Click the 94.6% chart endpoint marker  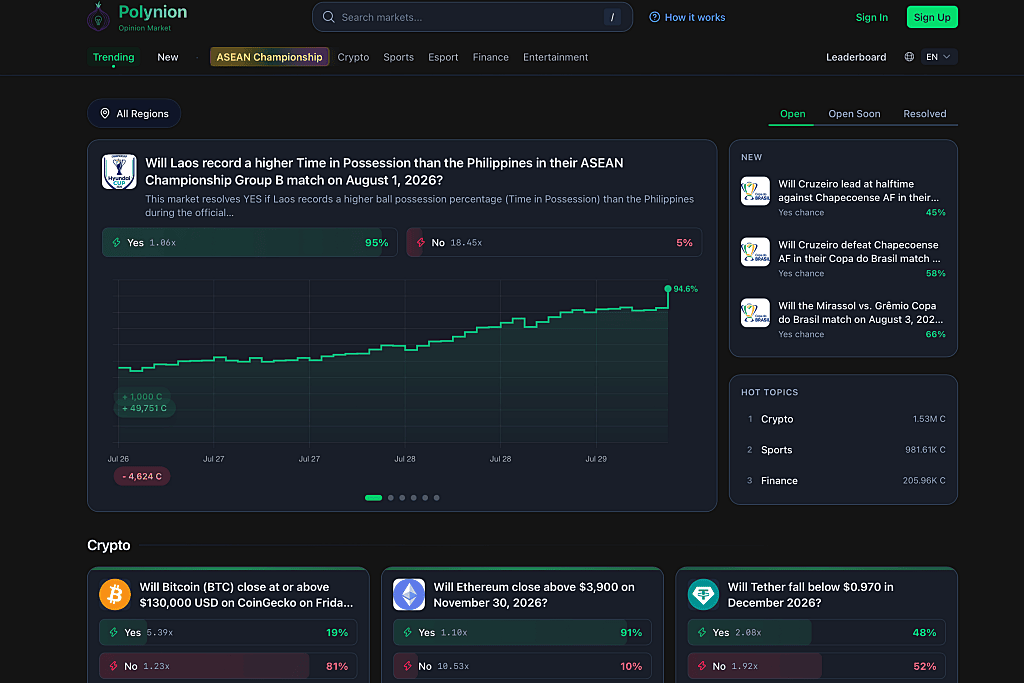pos(667,289)
